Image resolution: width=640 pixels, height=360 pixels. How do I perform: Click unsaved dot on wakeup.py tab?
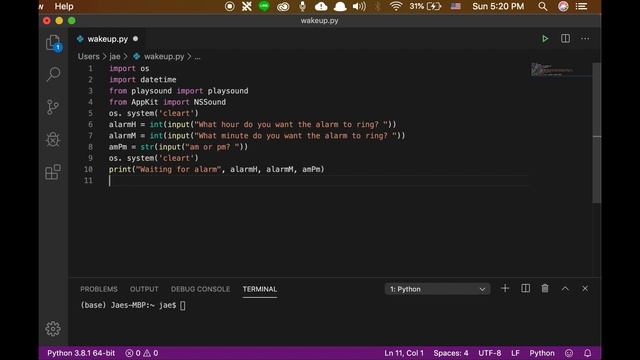coord(136,39)
